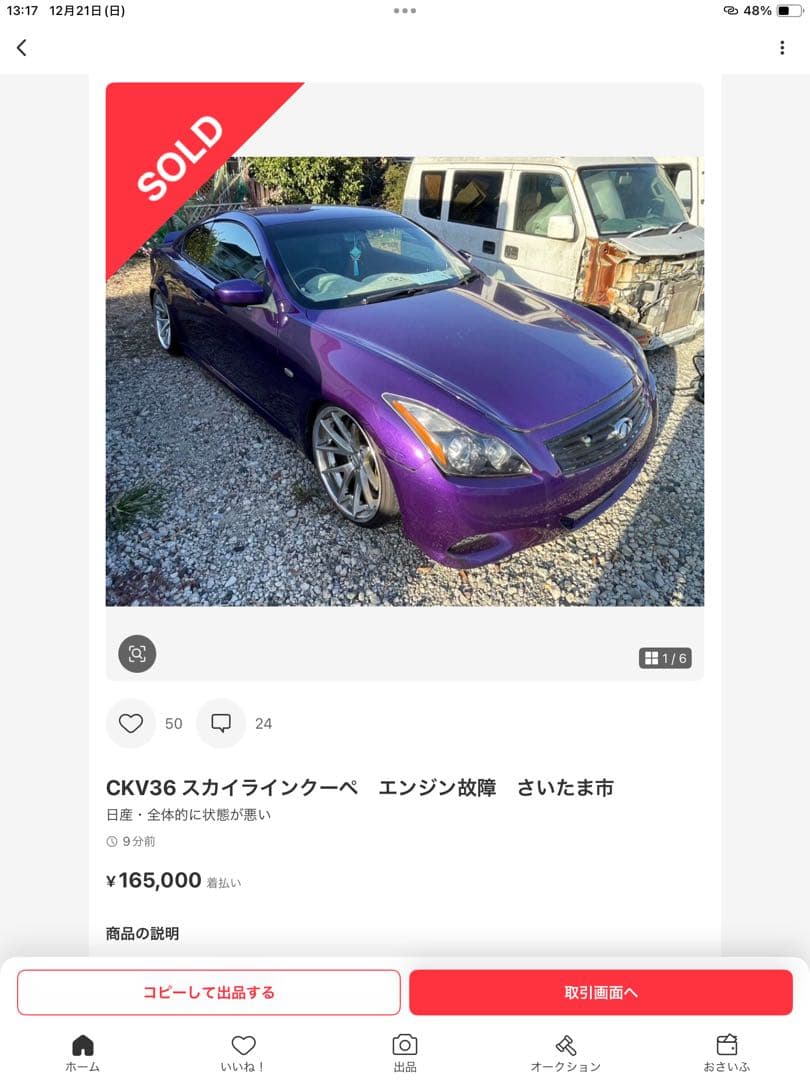Tap the three-dot multitasking indicator at top
Viewport: 810px width, 1080px height.
click(x=405, y=10)
